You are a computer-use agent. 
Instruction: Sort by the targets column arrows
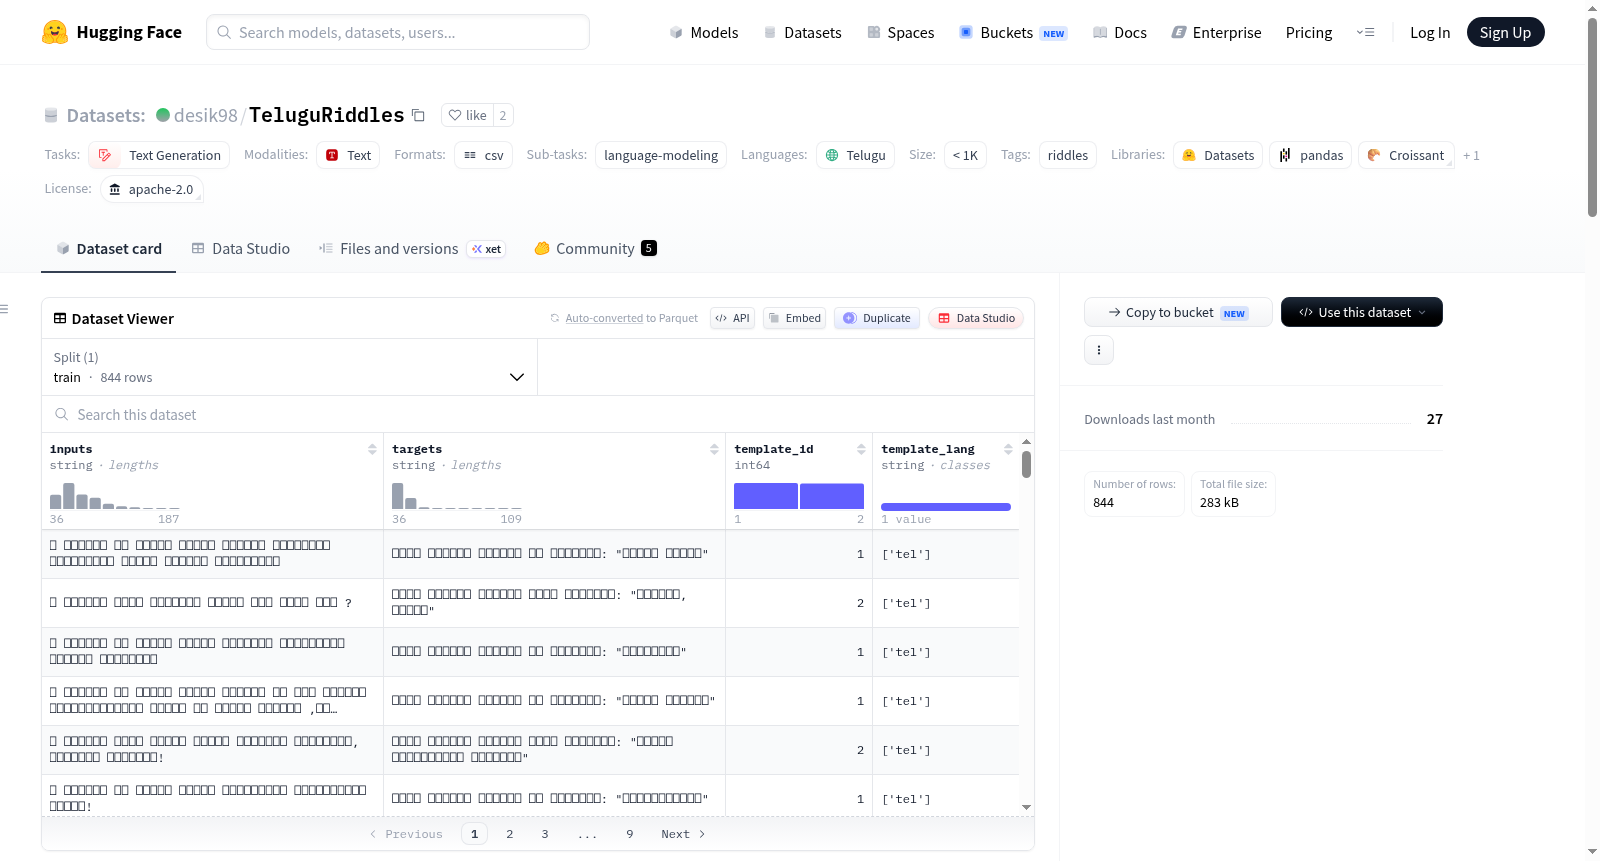point(714,449)
